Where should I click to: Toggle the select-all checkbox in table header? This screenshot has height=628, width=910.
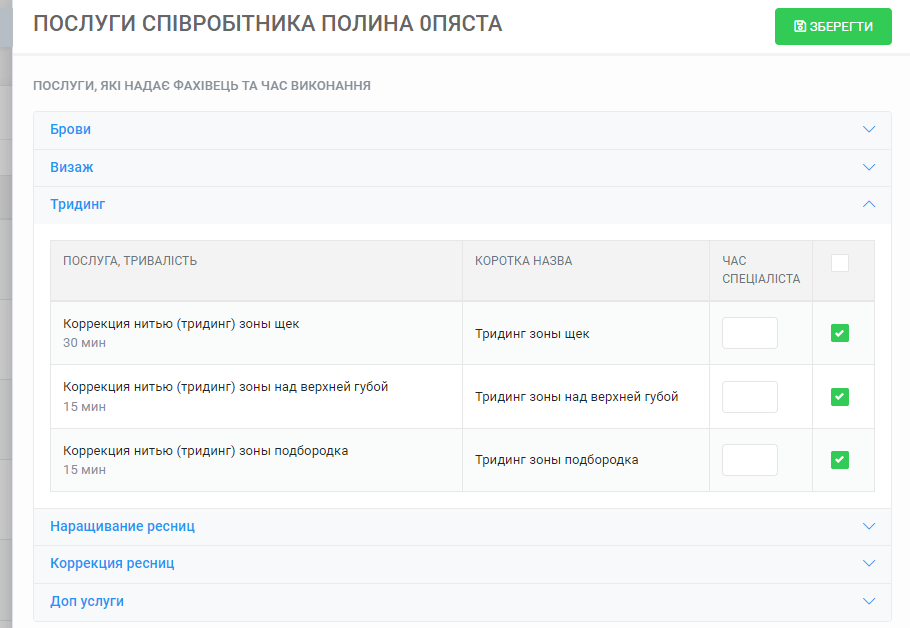[x=840, y=263]
